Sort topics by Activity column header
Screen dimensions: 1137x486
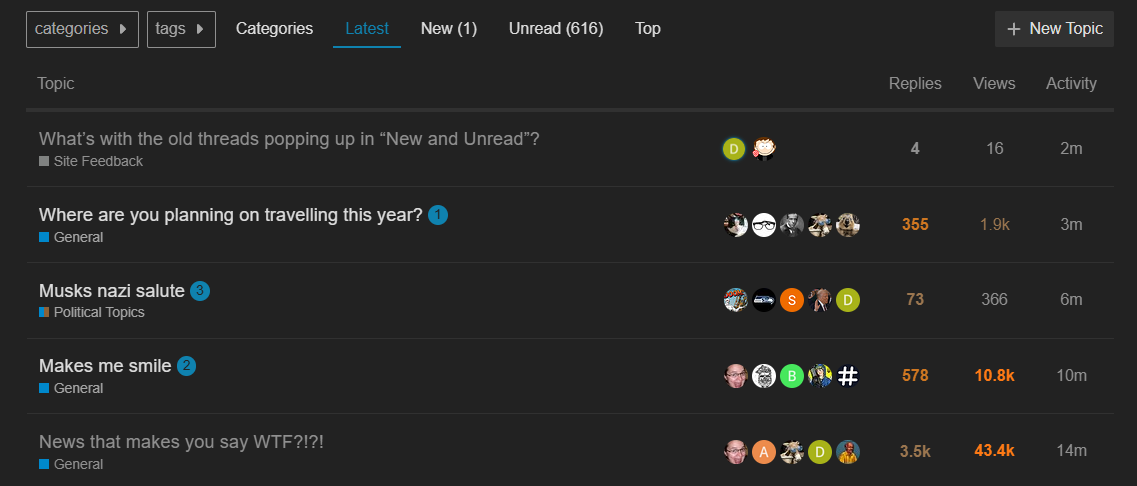(x=1071, y=83)
